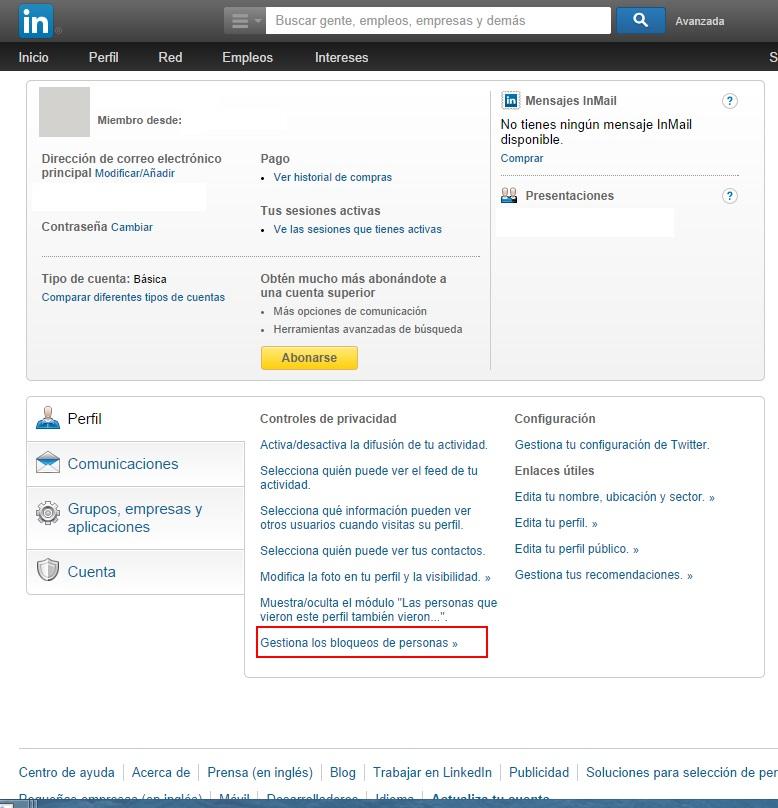Viewport: 778px width, 808px height.
Task: Focus the Buscar gente search field
Action: pos(438,20)
